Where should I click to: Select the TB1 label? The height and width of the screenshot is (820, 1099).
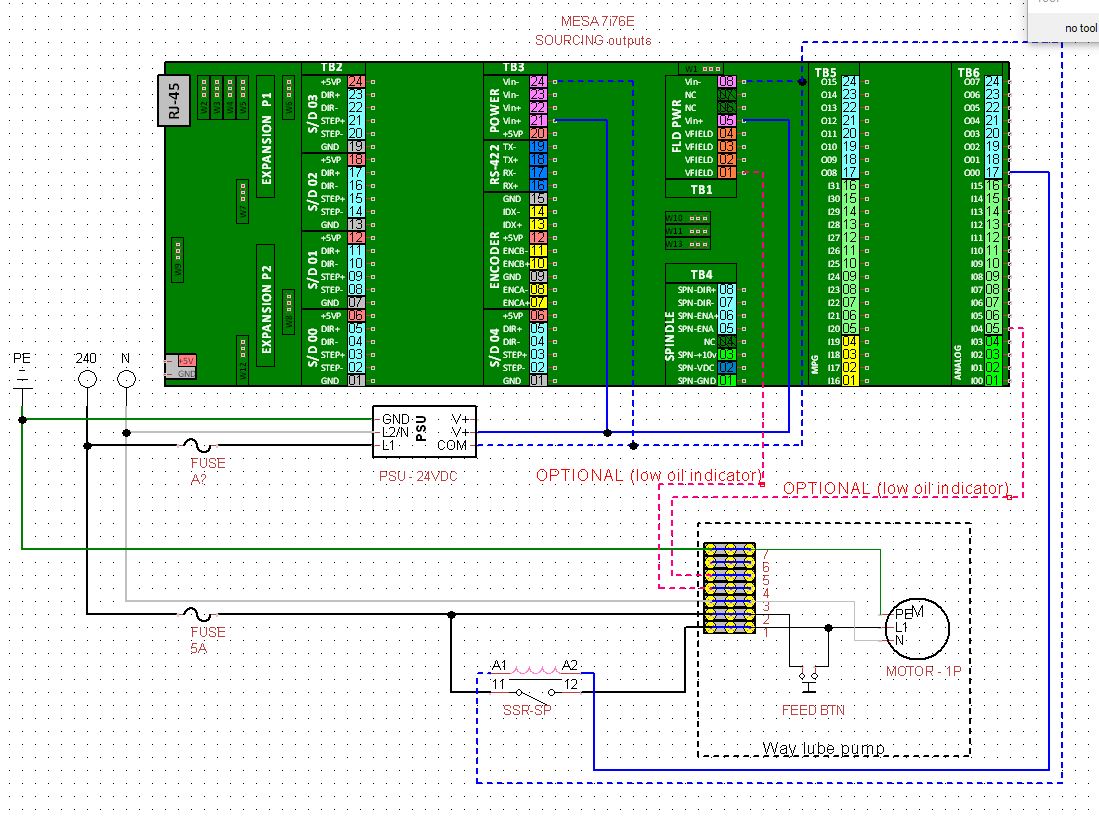pyautogui.click(x=701, y=189)
